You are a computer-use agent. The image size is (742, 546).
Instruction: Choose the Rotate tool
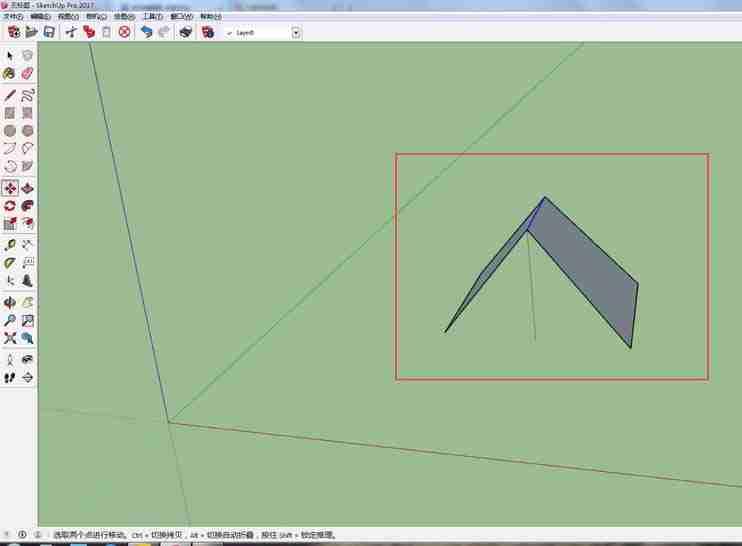10,206
